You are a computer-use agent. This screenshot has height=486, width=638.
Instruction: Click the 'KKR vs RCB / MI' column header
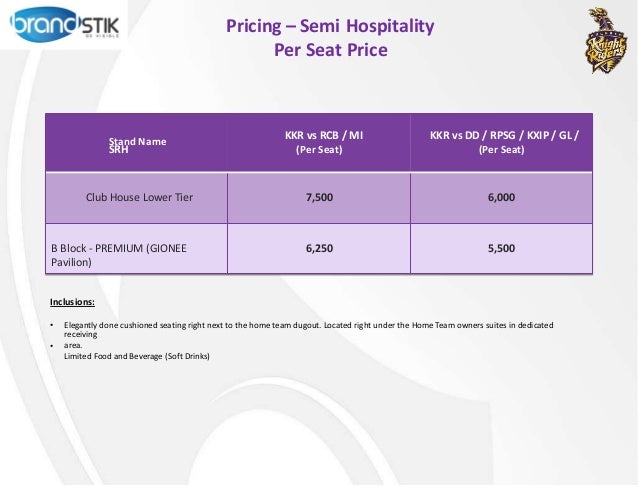pos(318,134)
